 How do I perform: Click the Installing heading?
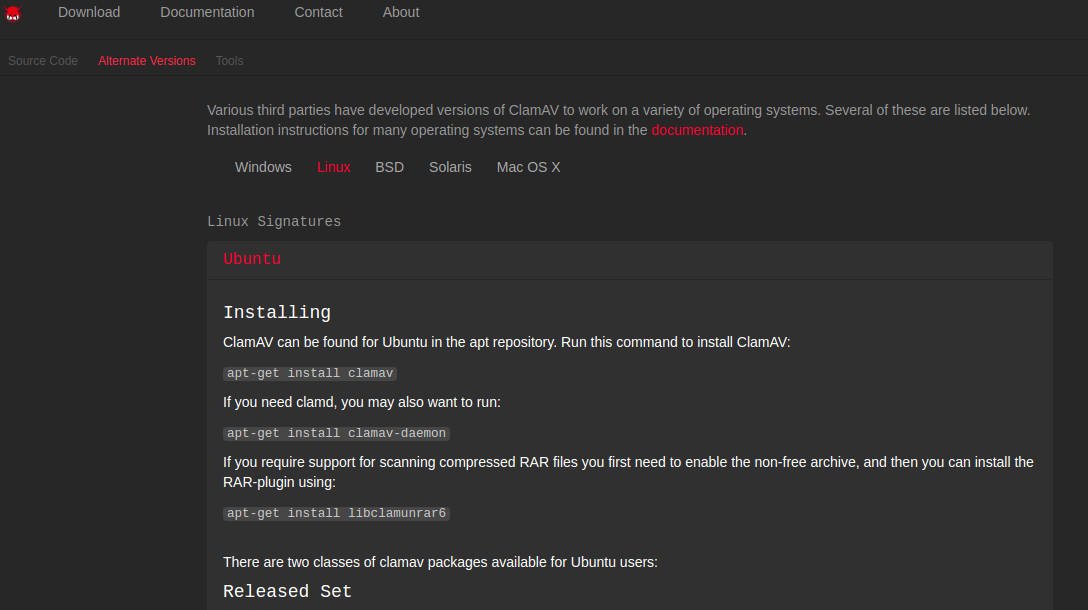pyautogui.click(x=277, y=313)
